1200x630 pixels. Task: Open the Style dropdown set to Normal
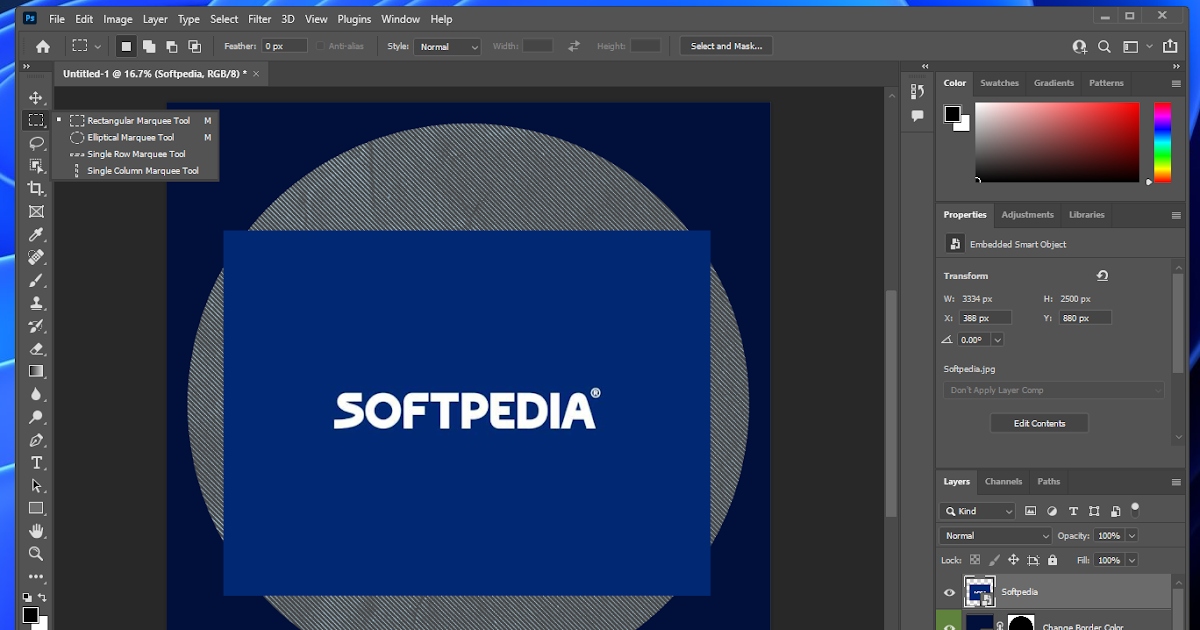pyautogui.click(x=446, y=47)
